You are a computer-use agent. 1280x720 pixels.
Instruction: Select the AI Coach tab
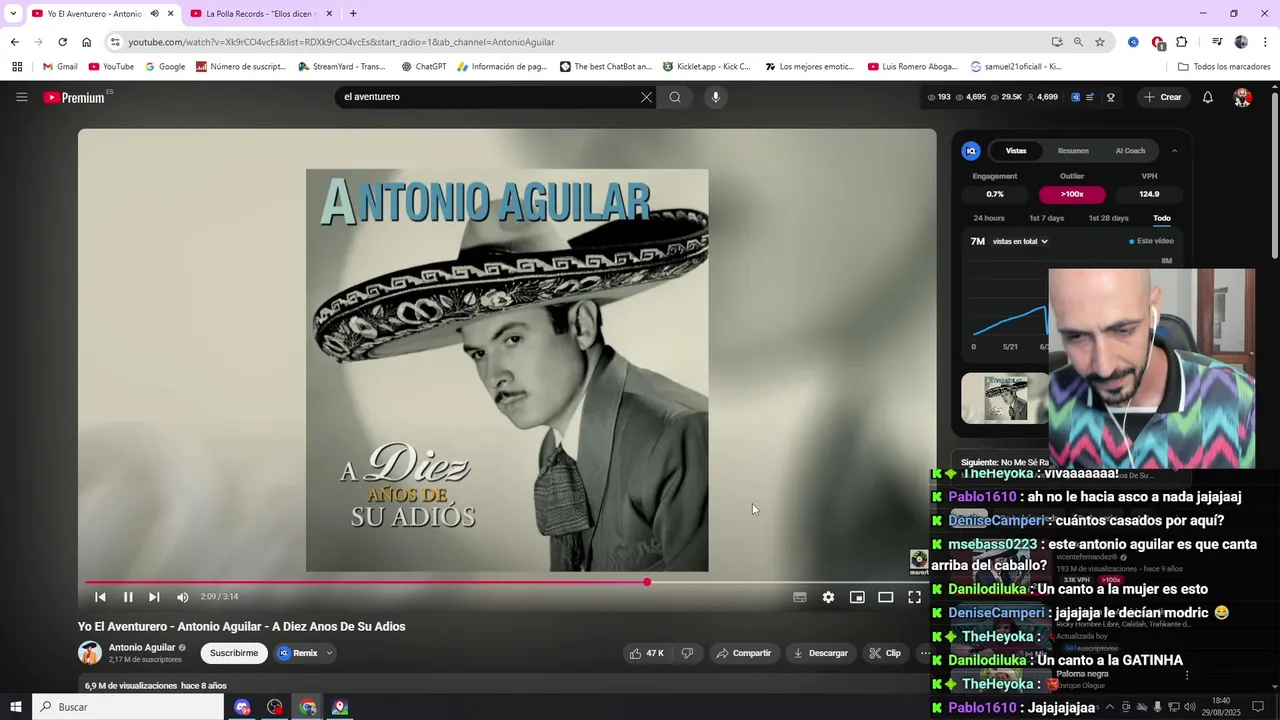(1130, 151)
